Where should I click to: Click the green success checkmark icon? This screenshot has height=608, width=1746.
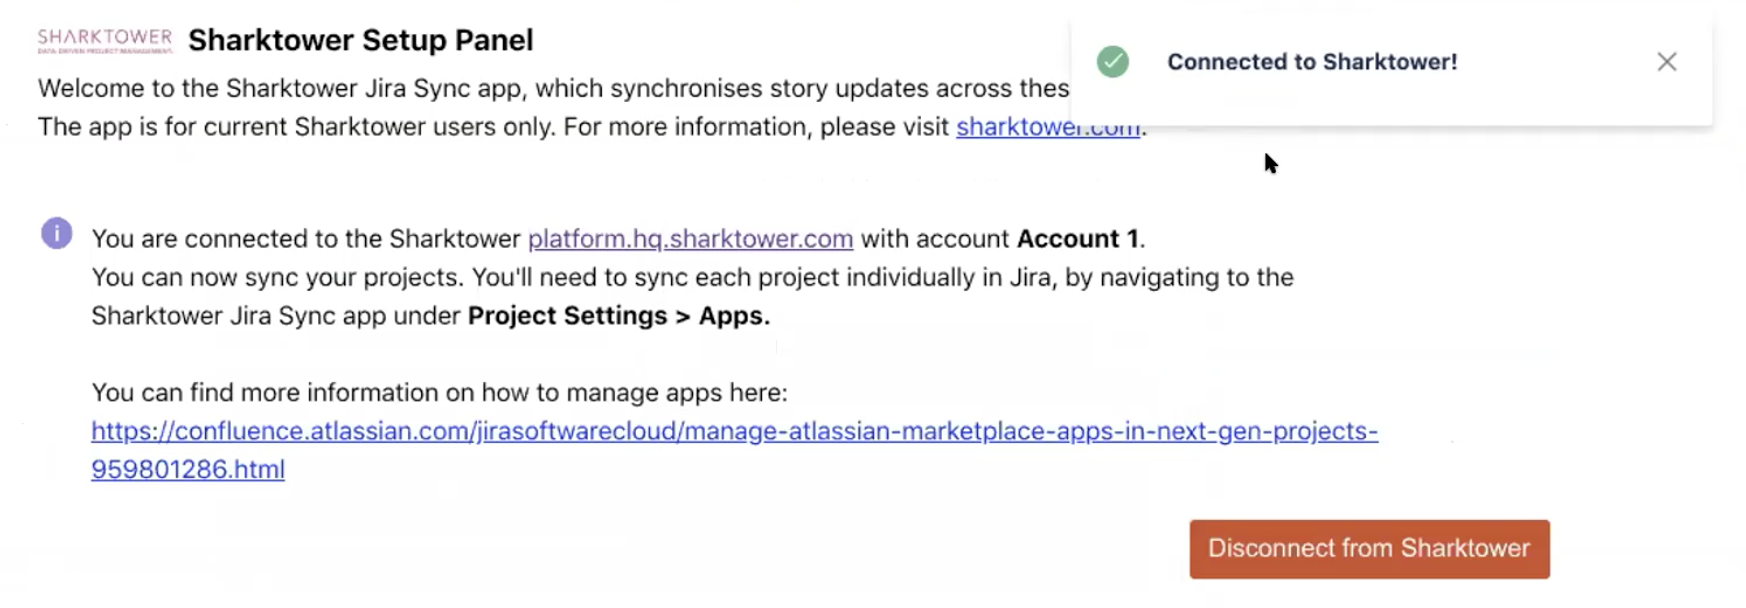tap(1113, 62)
